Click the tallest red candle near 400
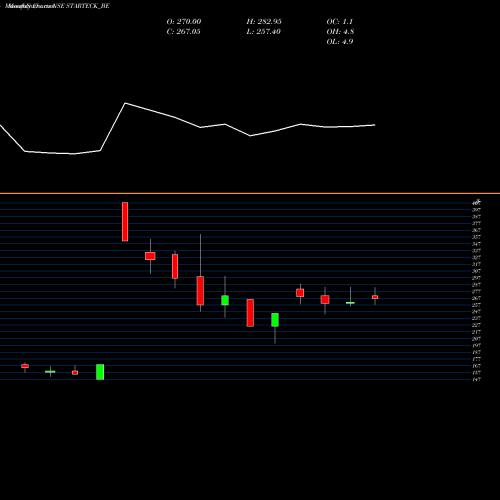Image resolution: width=500 pixels, height=500 pixels. (125, 222)
